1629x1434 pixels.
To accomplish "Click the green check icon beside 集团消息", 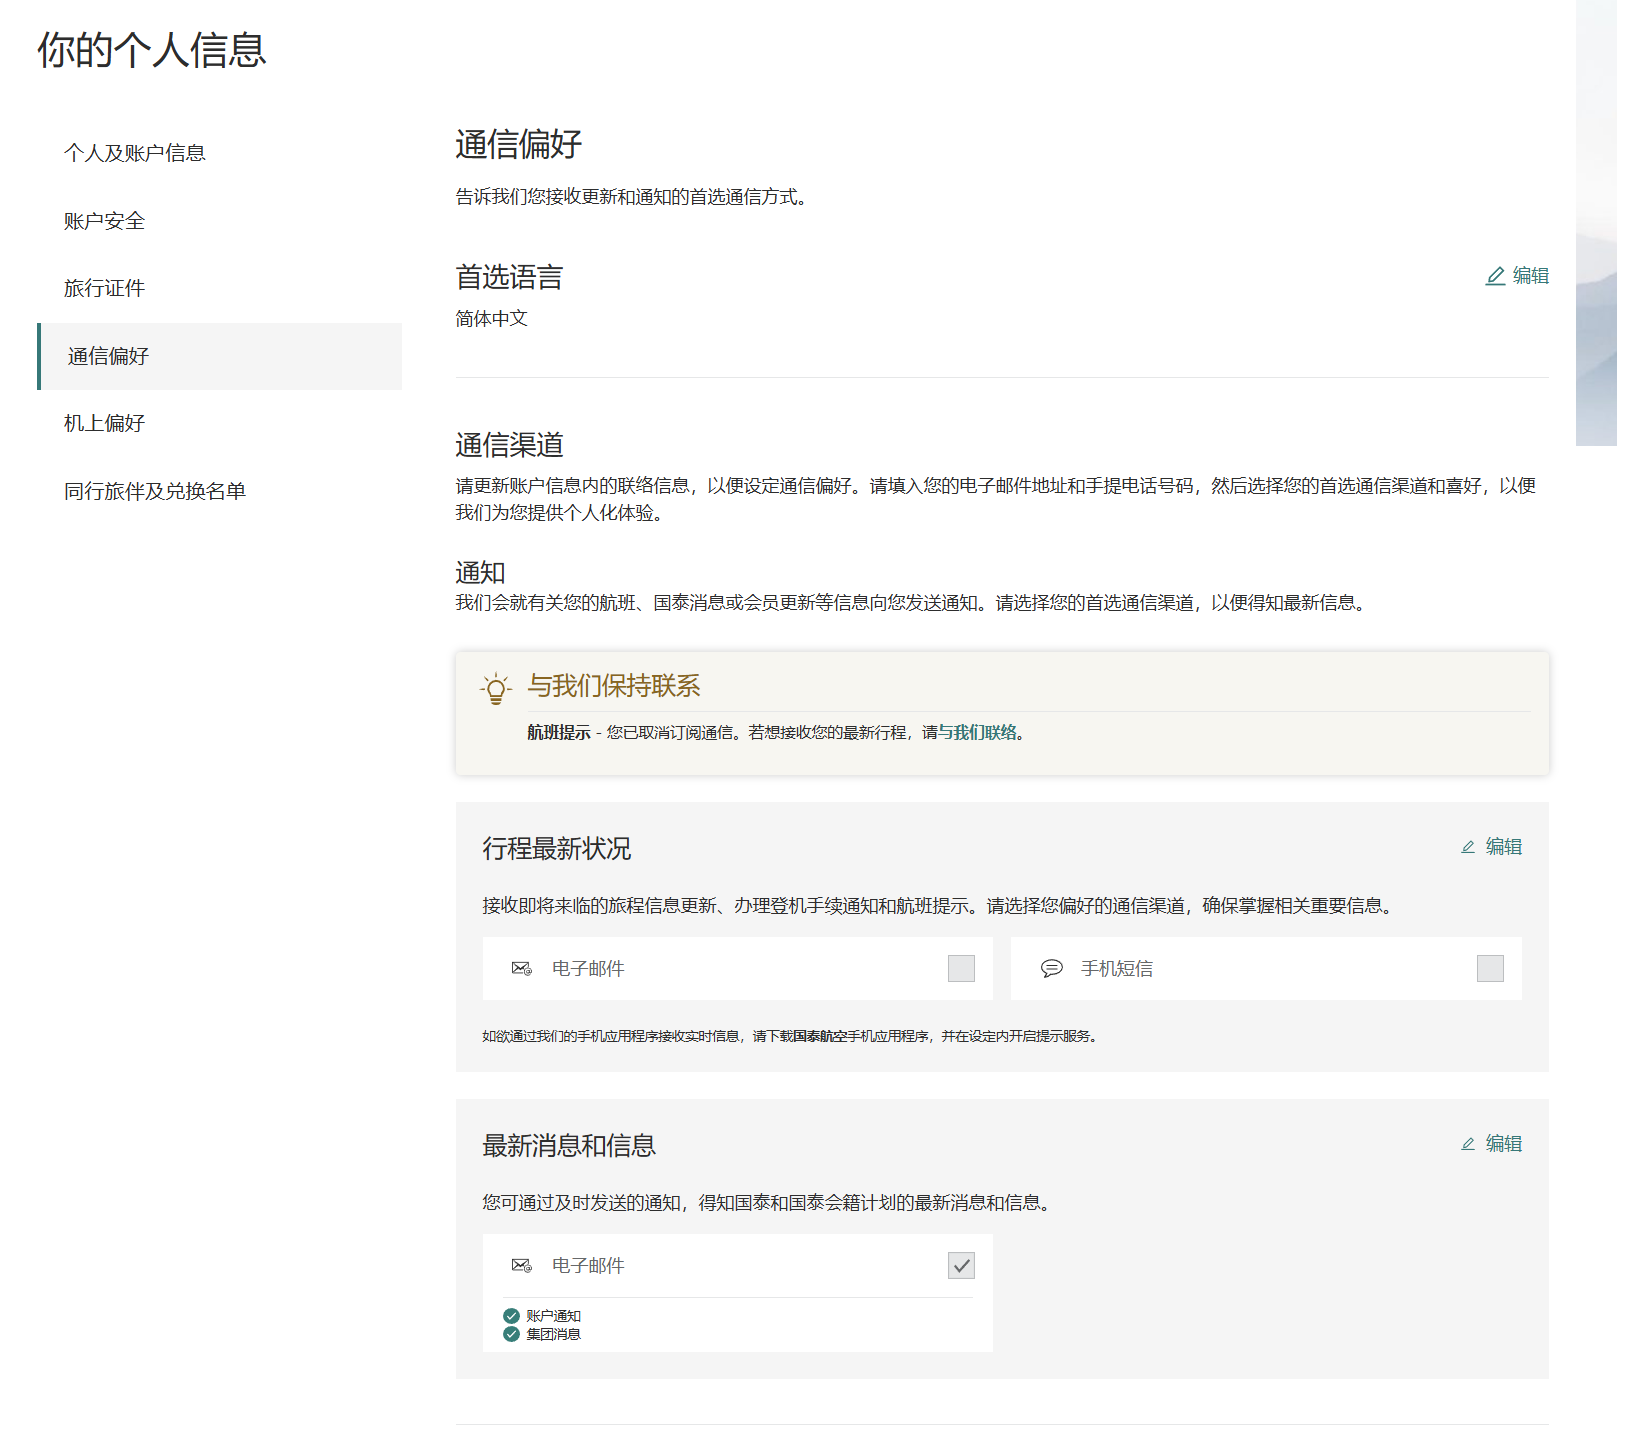I will [x=510, y=1334].
